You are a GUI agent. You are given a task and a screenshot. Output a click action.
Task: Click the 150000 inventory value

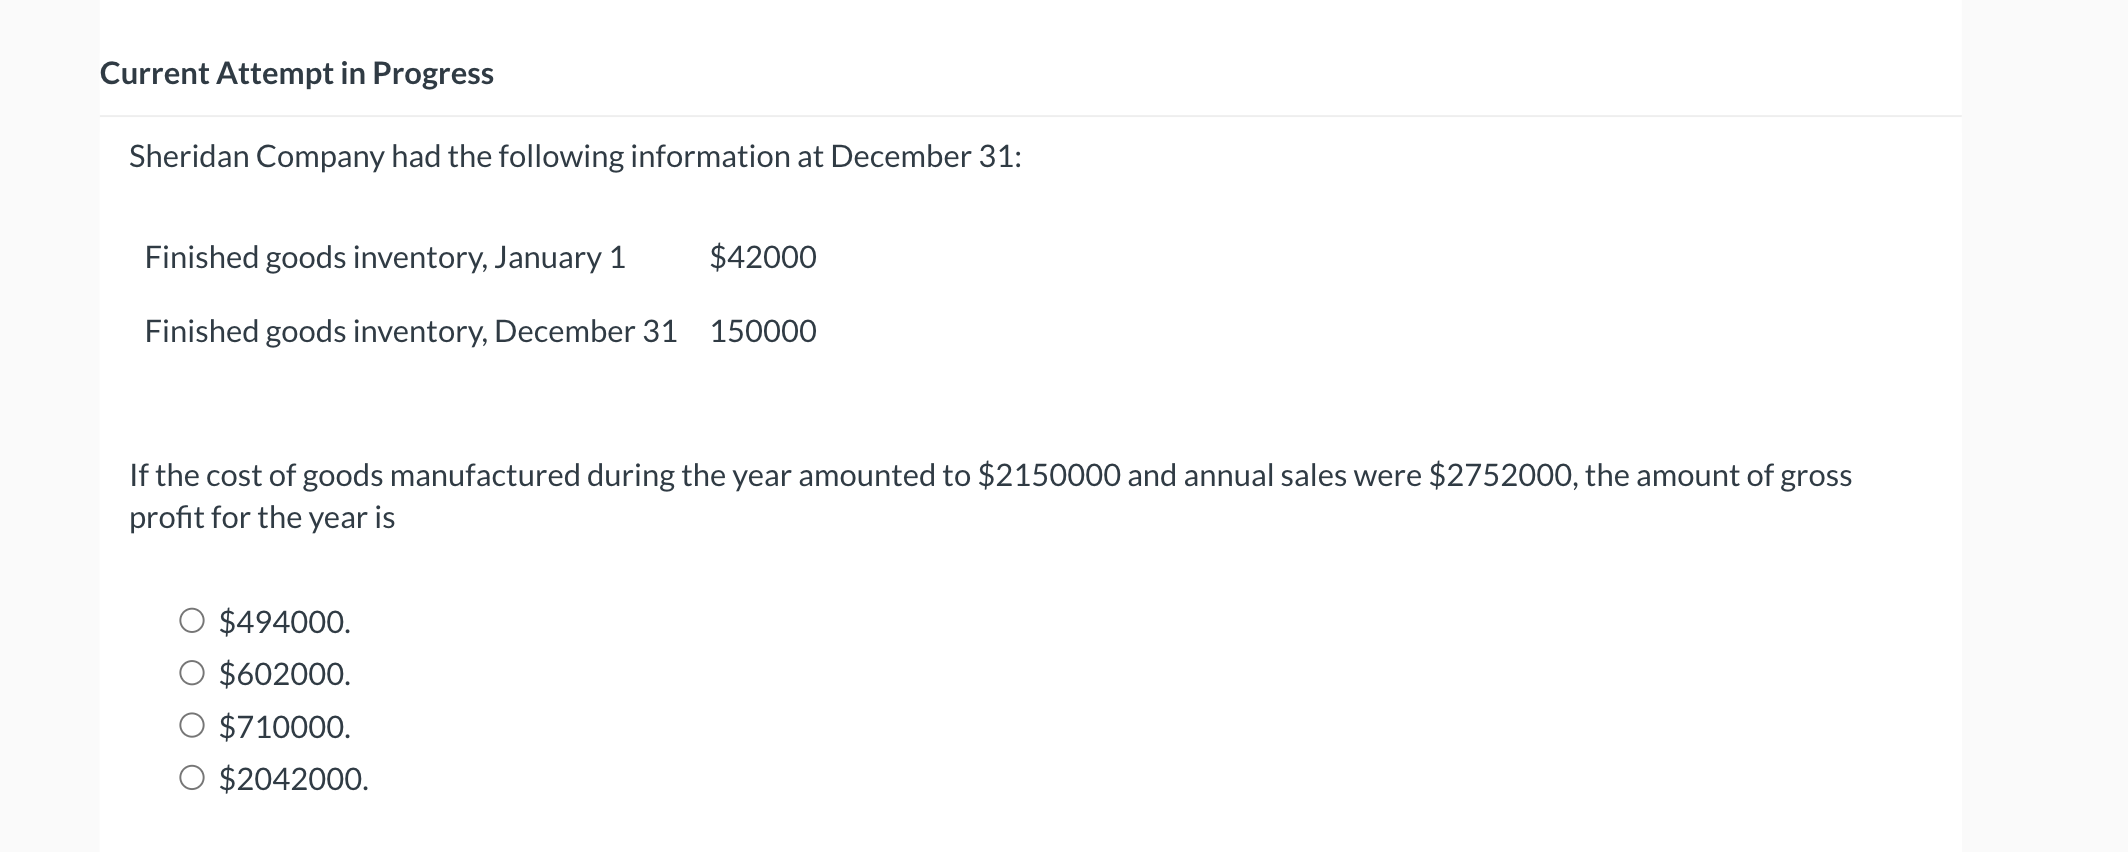[x=763, y=331]
